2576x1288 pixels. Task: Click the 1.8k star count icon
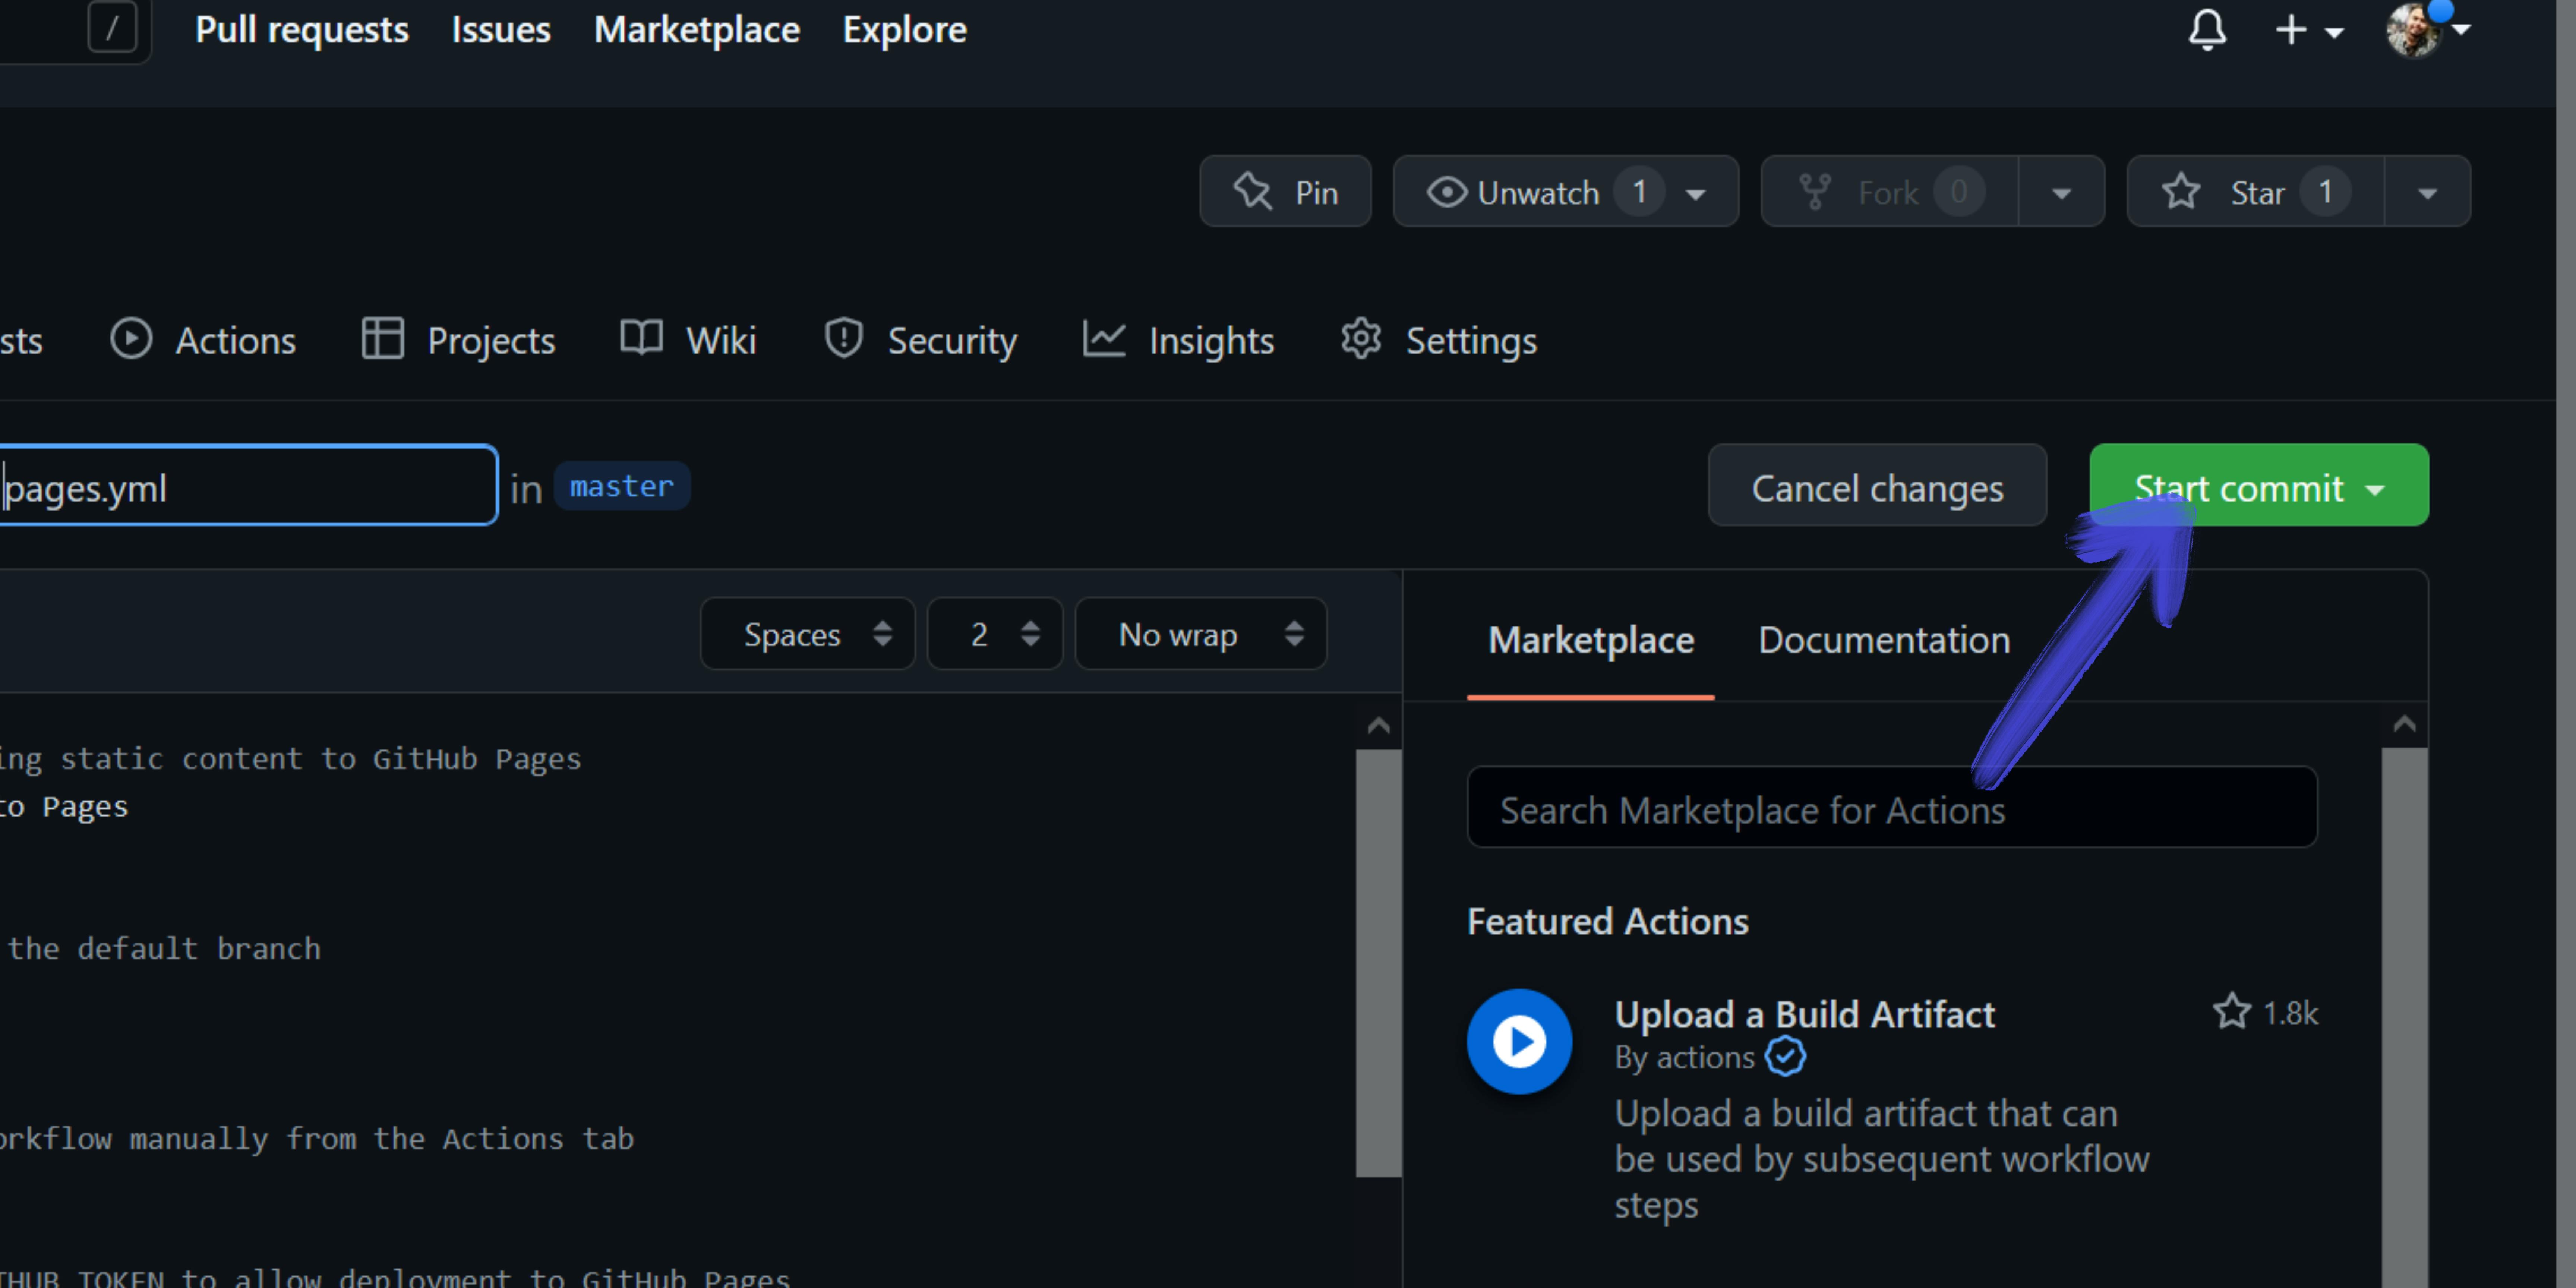click(x=2232, y=1012)
